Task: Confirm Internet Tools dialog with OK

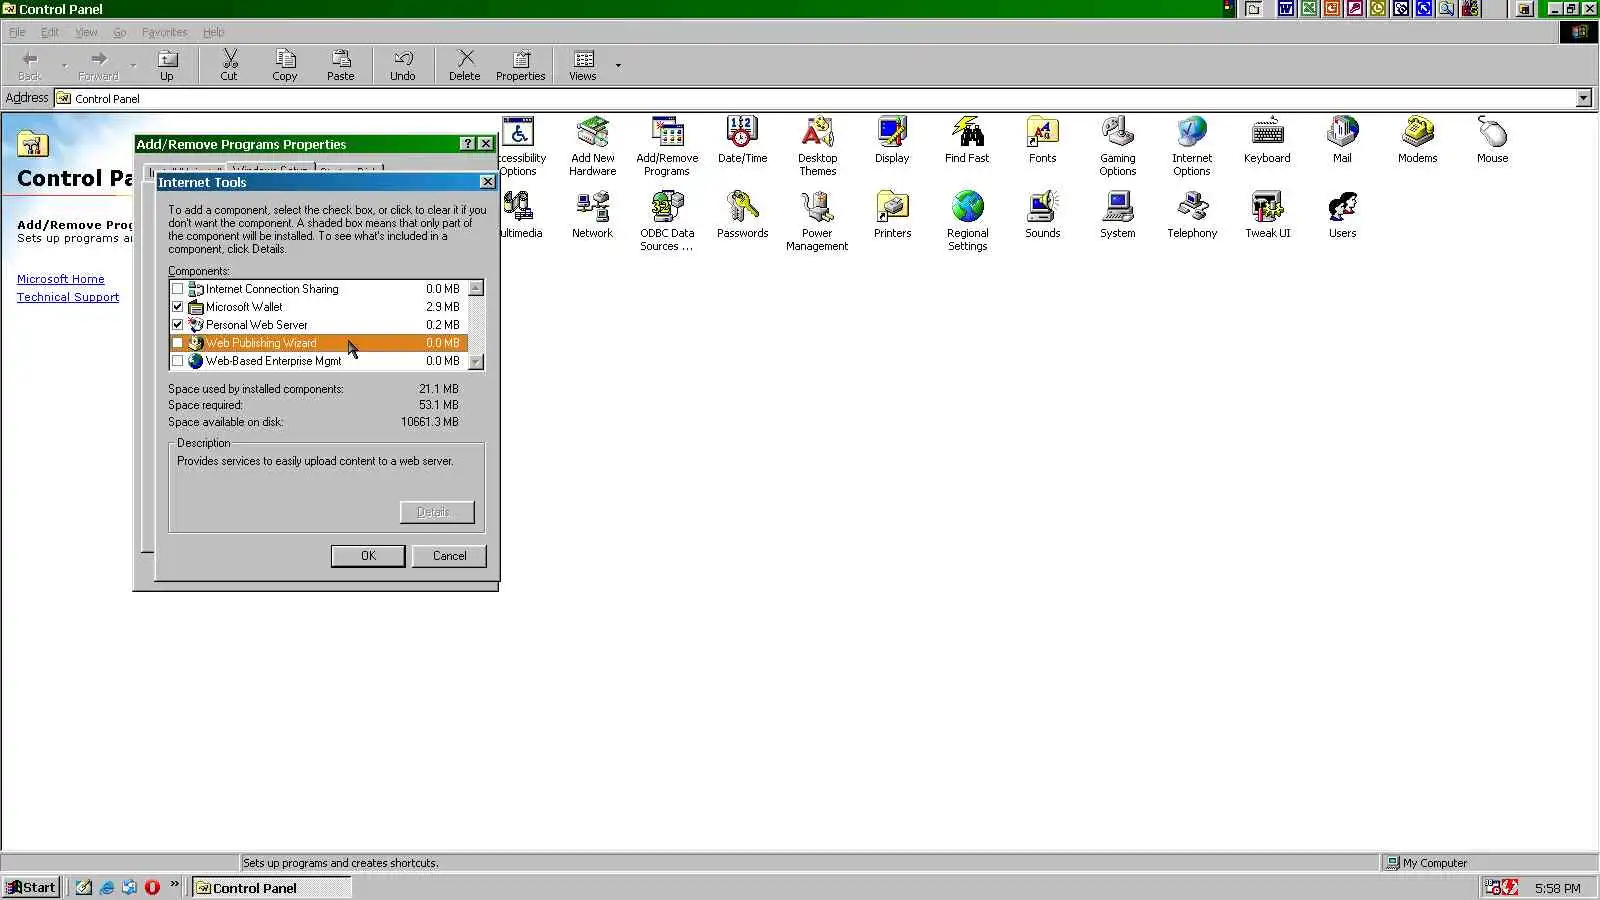Action: (368, 556)
